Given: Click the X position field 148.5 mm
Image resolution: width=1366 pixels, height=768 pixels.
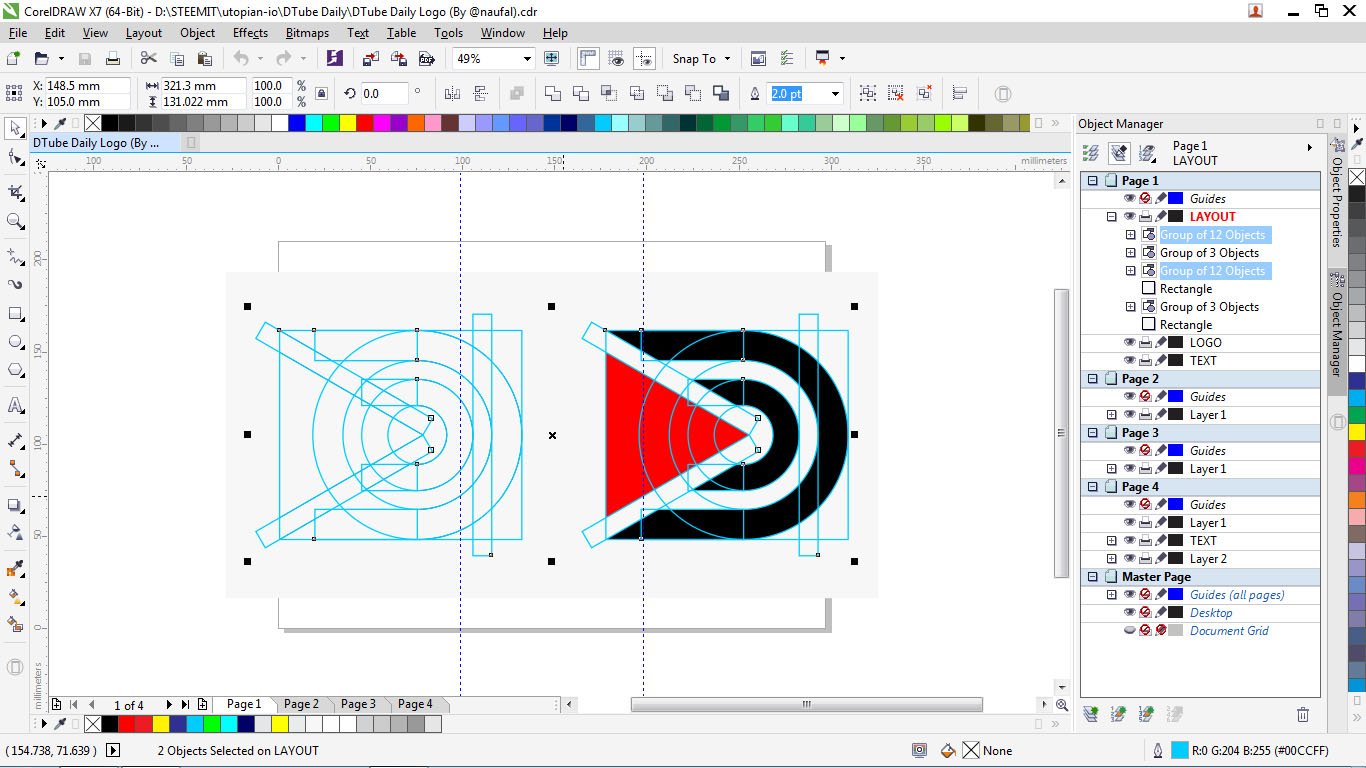Looking at the screenshot, I should 88,86.
